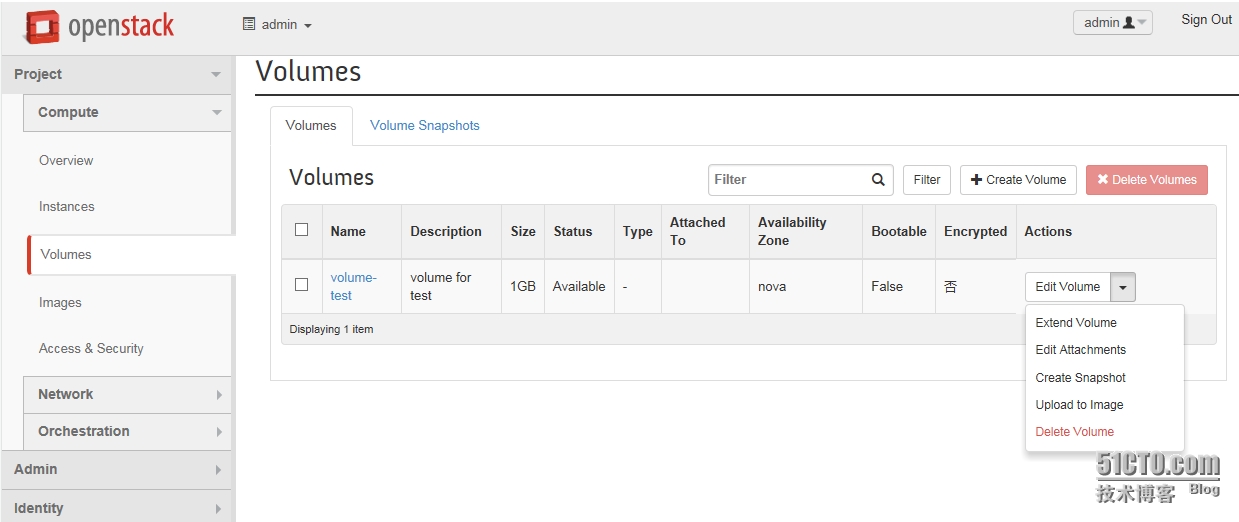Open the admin project dropdown
Viewport: 1239px width, 522px height.
(278, 24)
